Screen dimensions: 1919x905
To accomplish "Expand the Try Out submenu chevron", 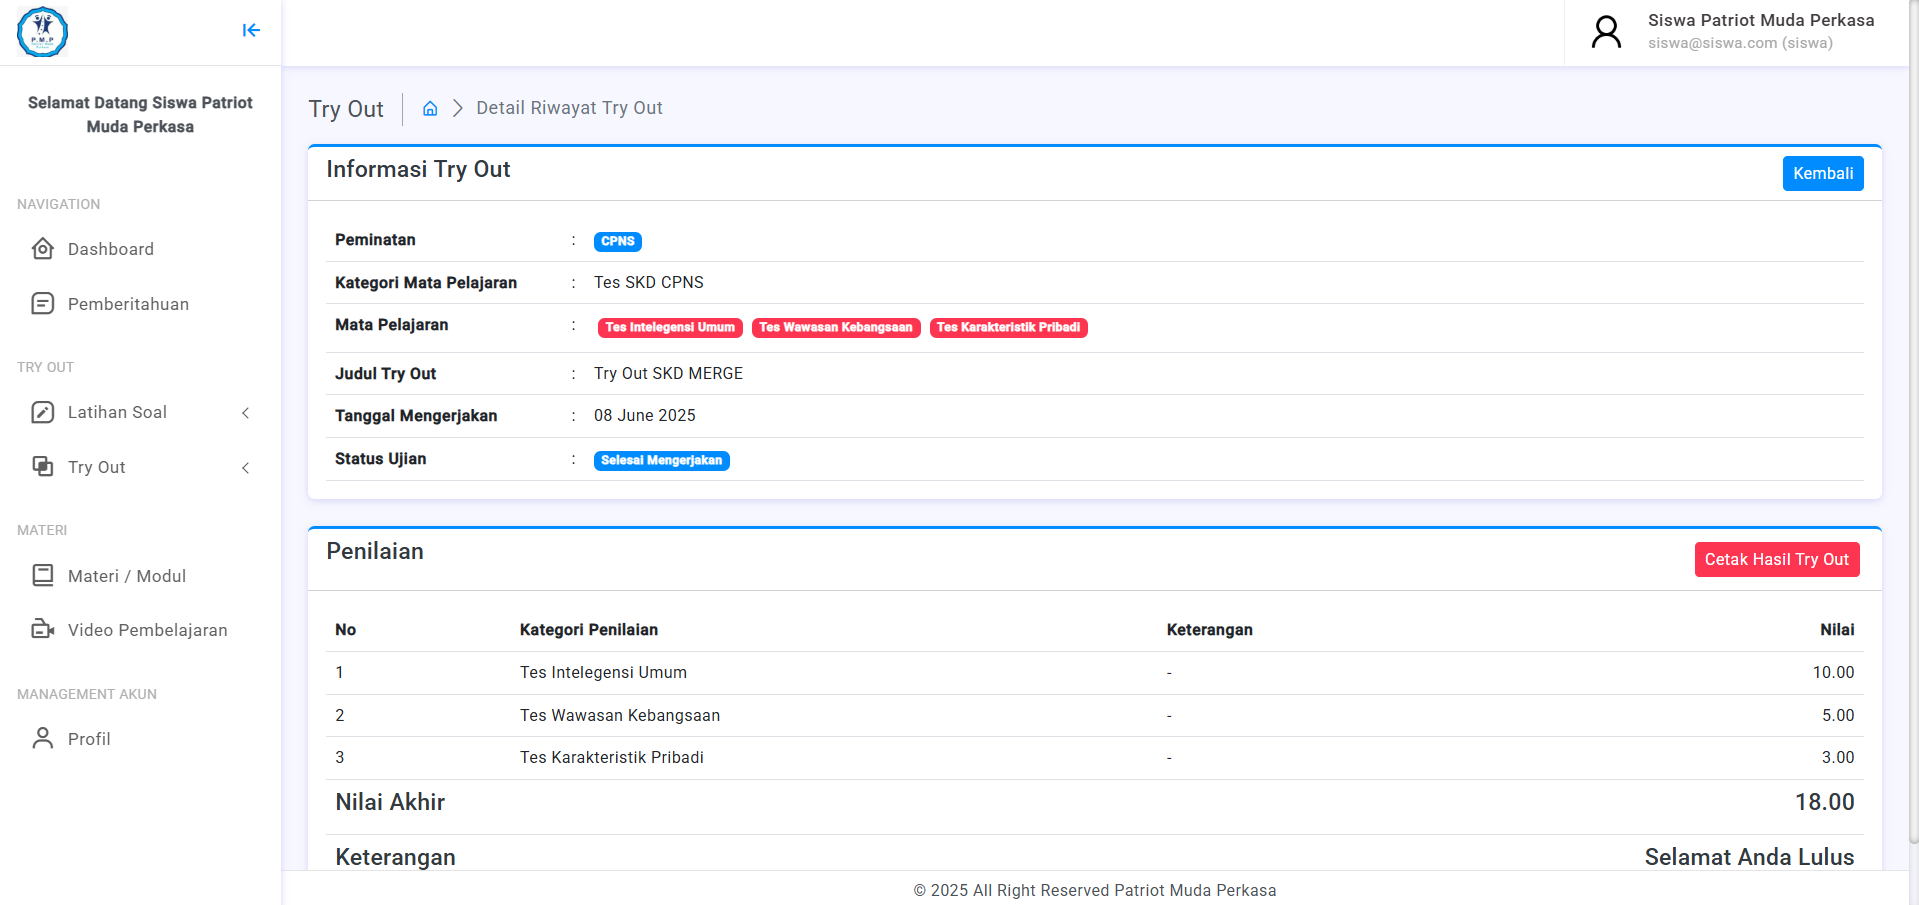I will (246, 468).
